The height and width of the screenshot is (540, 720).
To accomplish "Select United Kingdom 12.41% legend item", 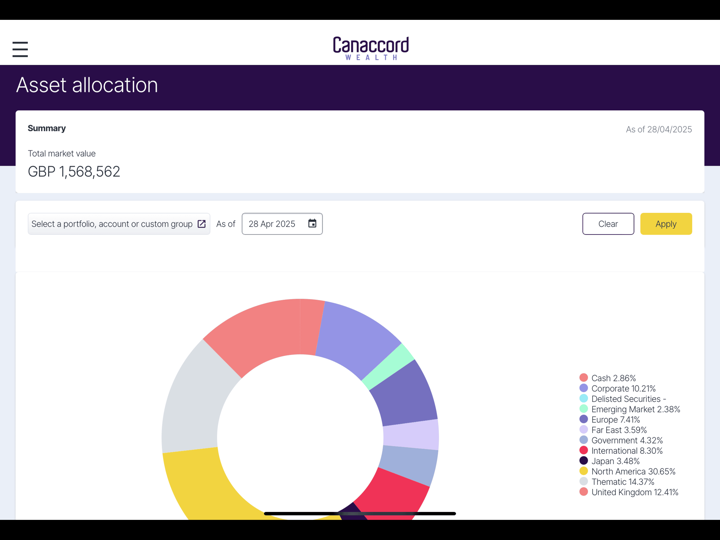I will click(x=634, y=492).
